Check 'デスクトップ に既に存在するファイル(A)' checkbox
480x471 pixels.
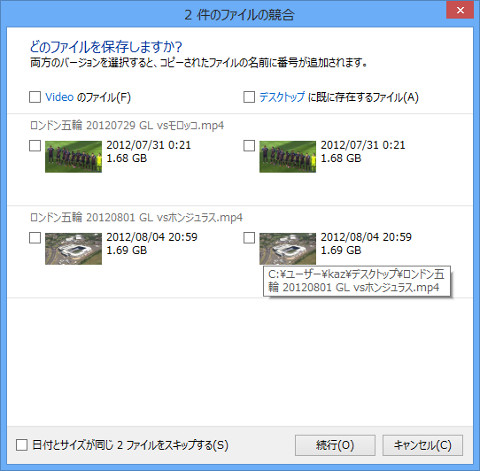(x=249, y=97)
